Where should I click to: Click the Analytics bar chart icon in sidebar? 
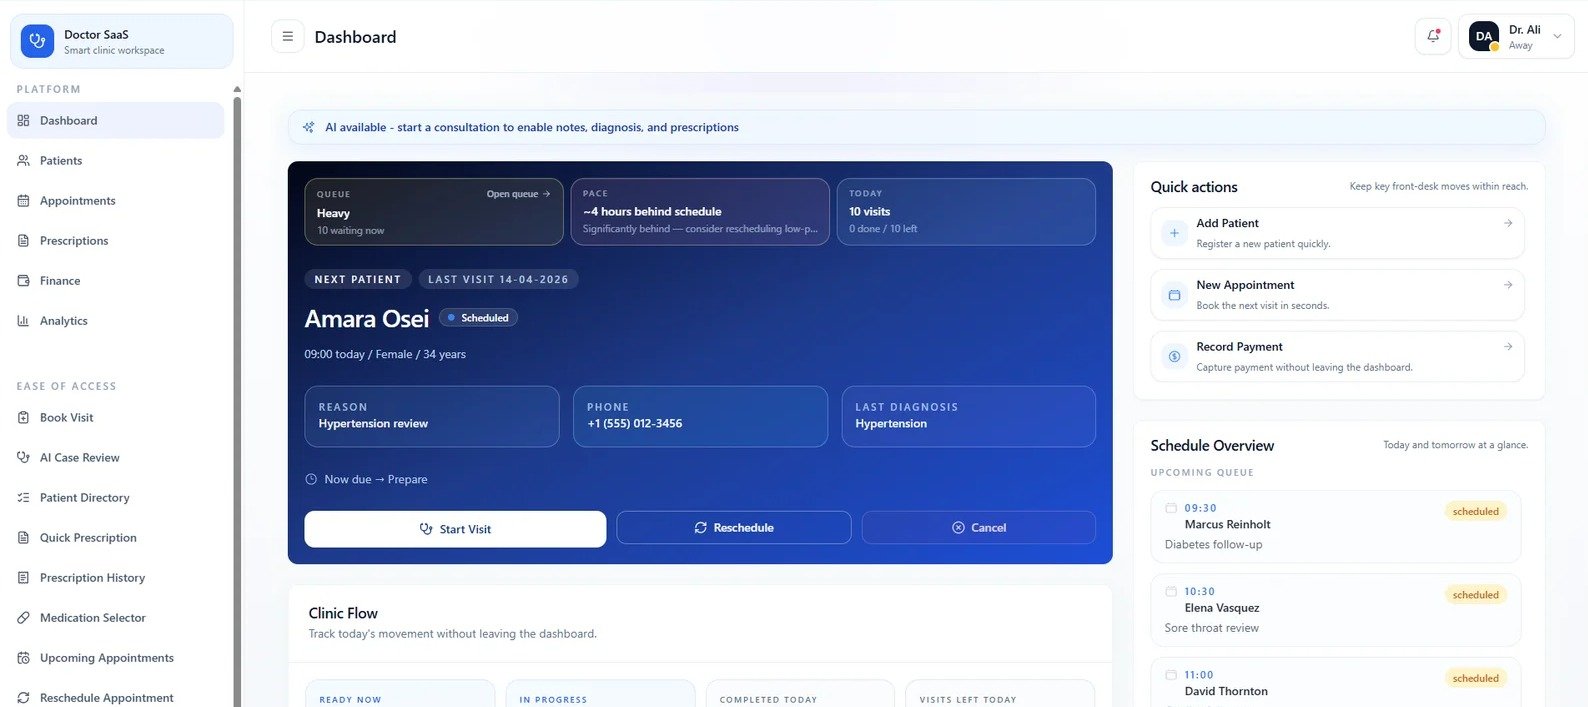23,320
